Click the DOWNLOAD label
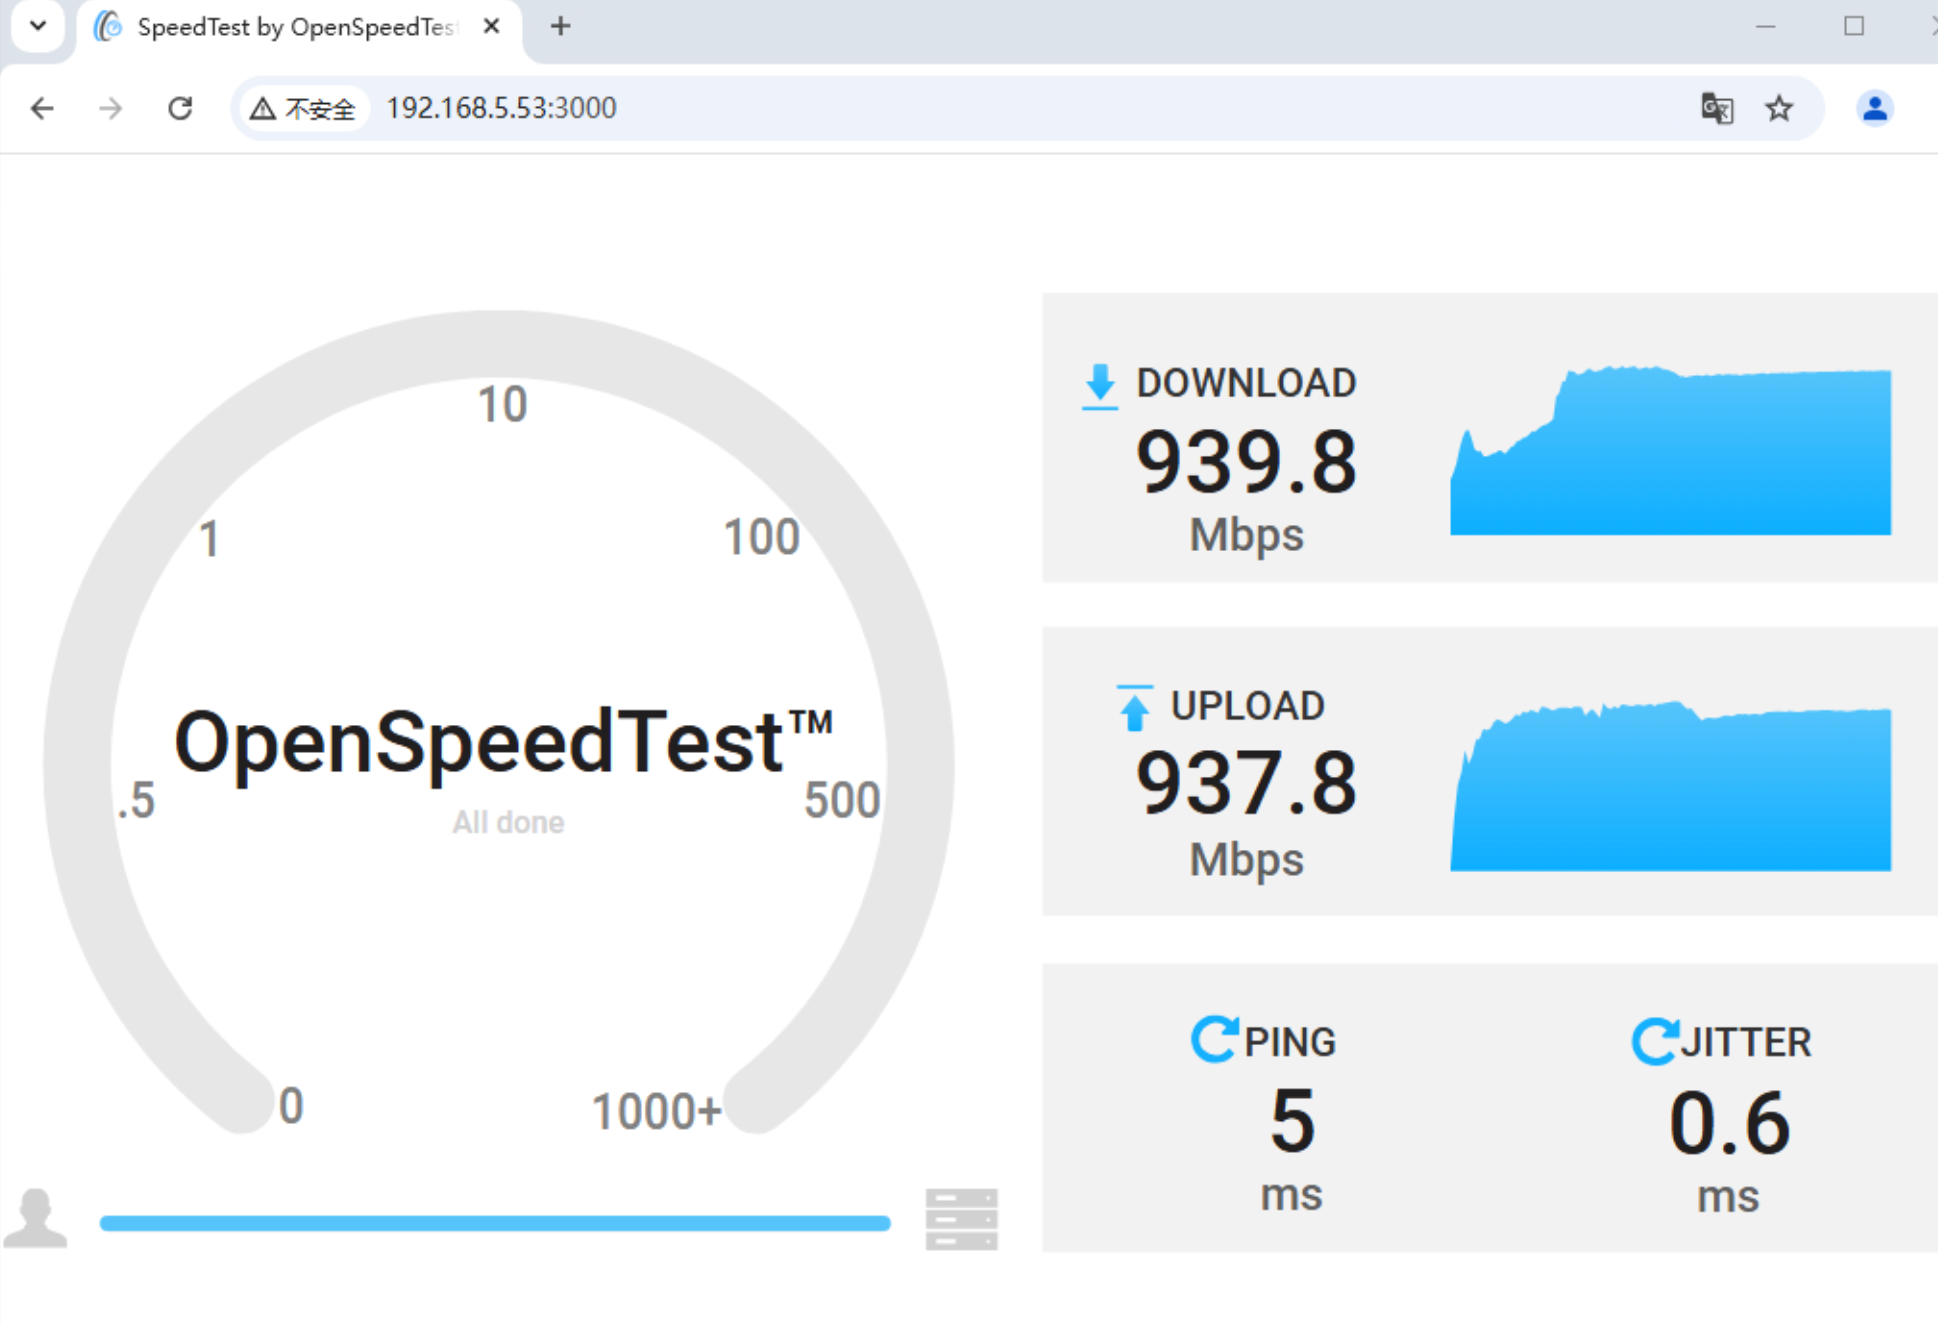The image size is (1938, 1324). pyautogui.click(x=1246, y=383)
